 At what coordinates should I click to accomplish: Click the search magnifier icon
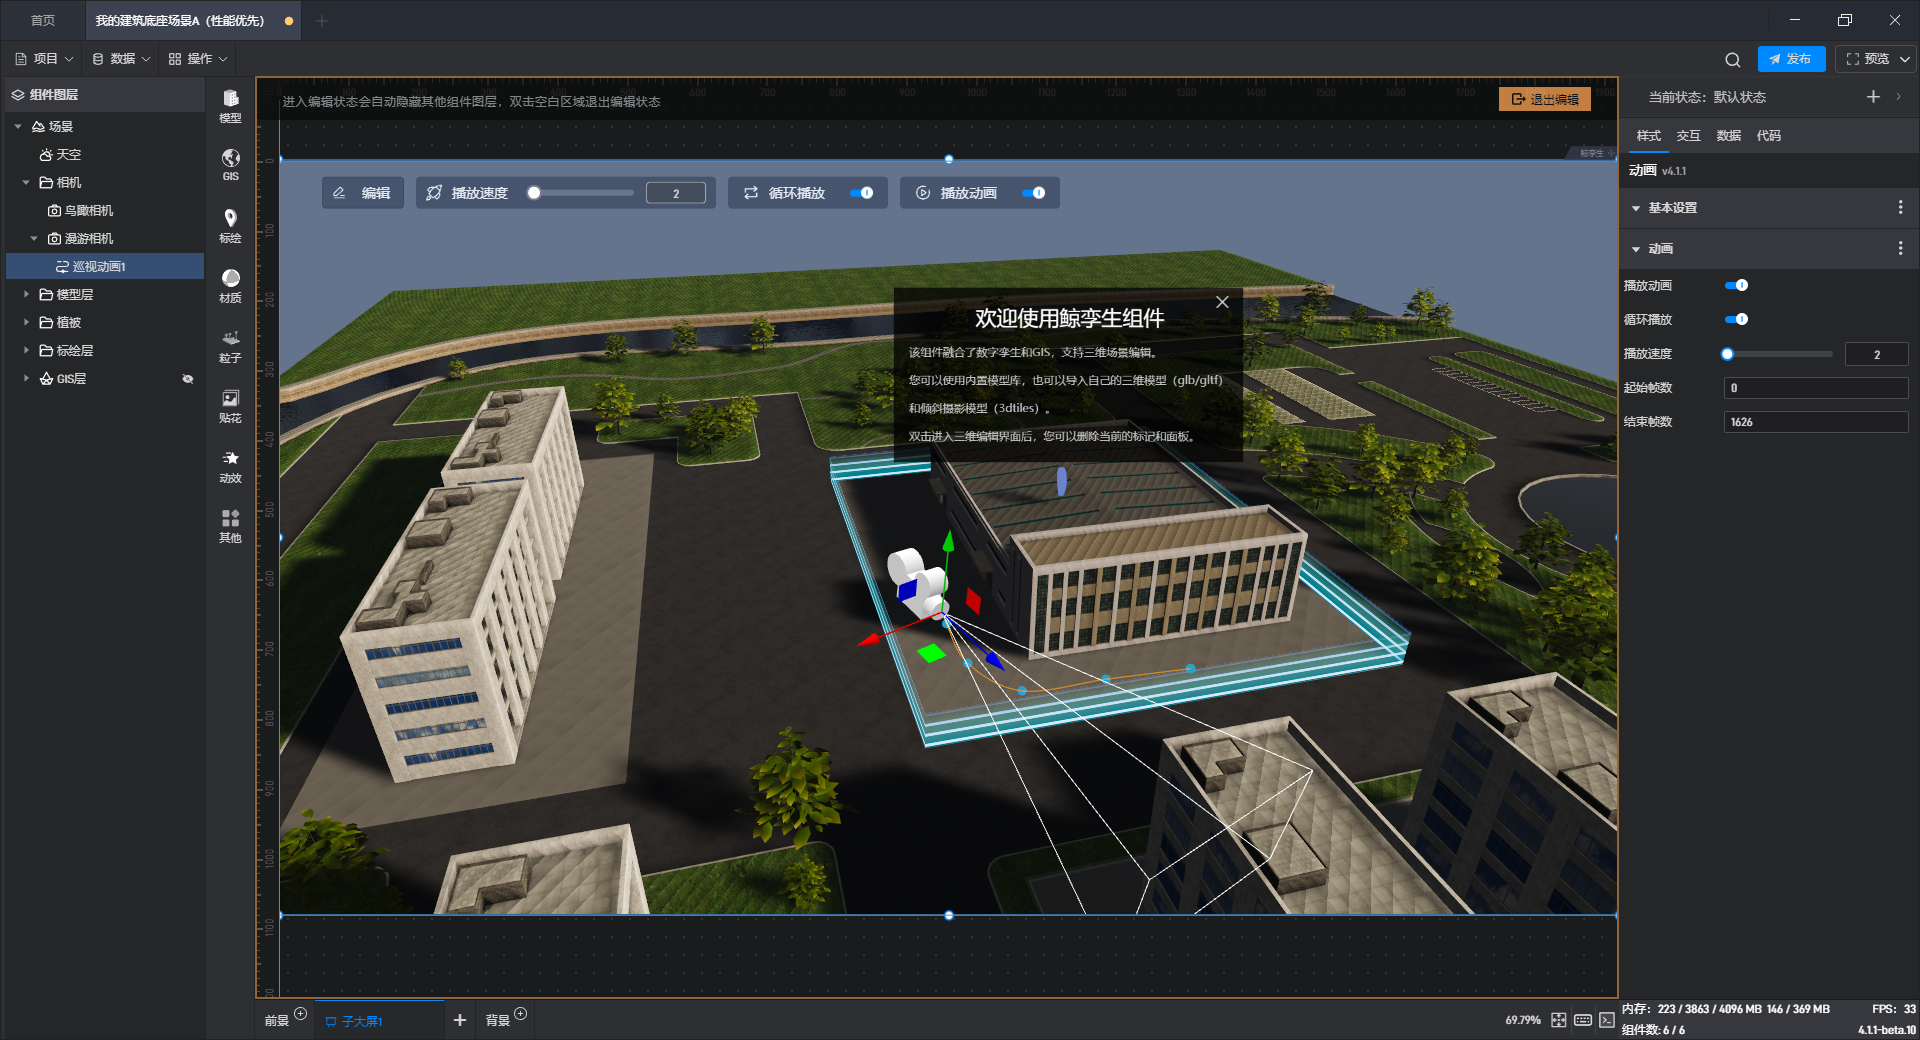click(1732, 60)
